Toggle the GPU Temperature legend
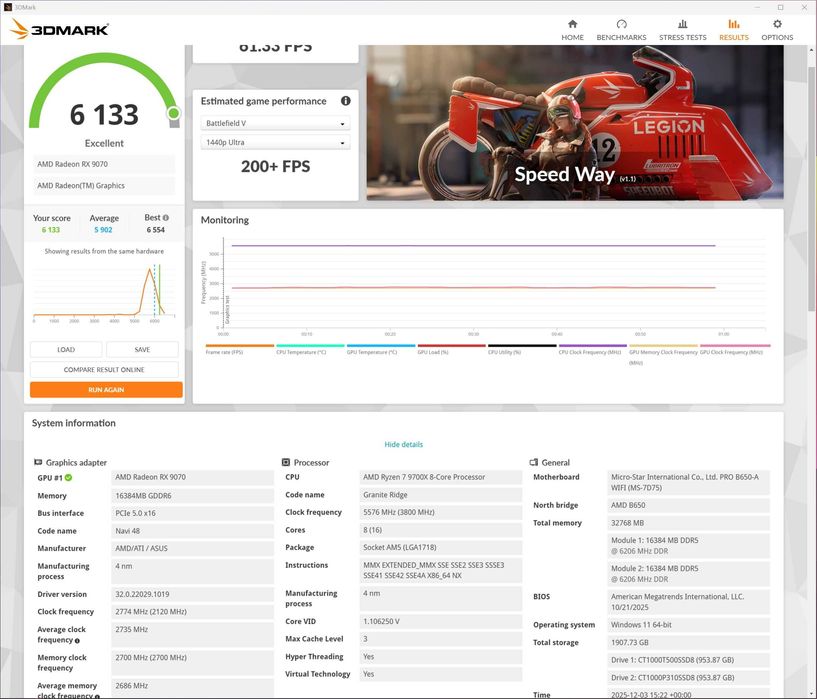Image resolution: width=817 pixels, height=699 pixels. (x=381, y=349)
